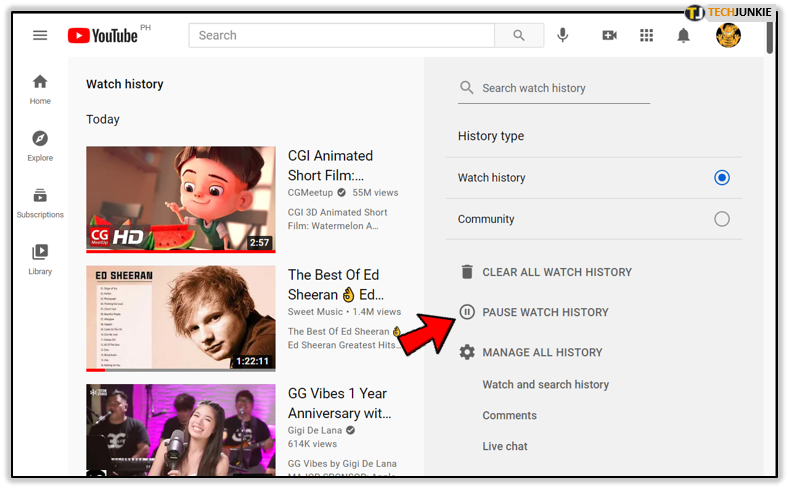The width and height of the screenshot is (789, 489).
Task: Open Sweet Music channel link
Action: click(315, 312)
